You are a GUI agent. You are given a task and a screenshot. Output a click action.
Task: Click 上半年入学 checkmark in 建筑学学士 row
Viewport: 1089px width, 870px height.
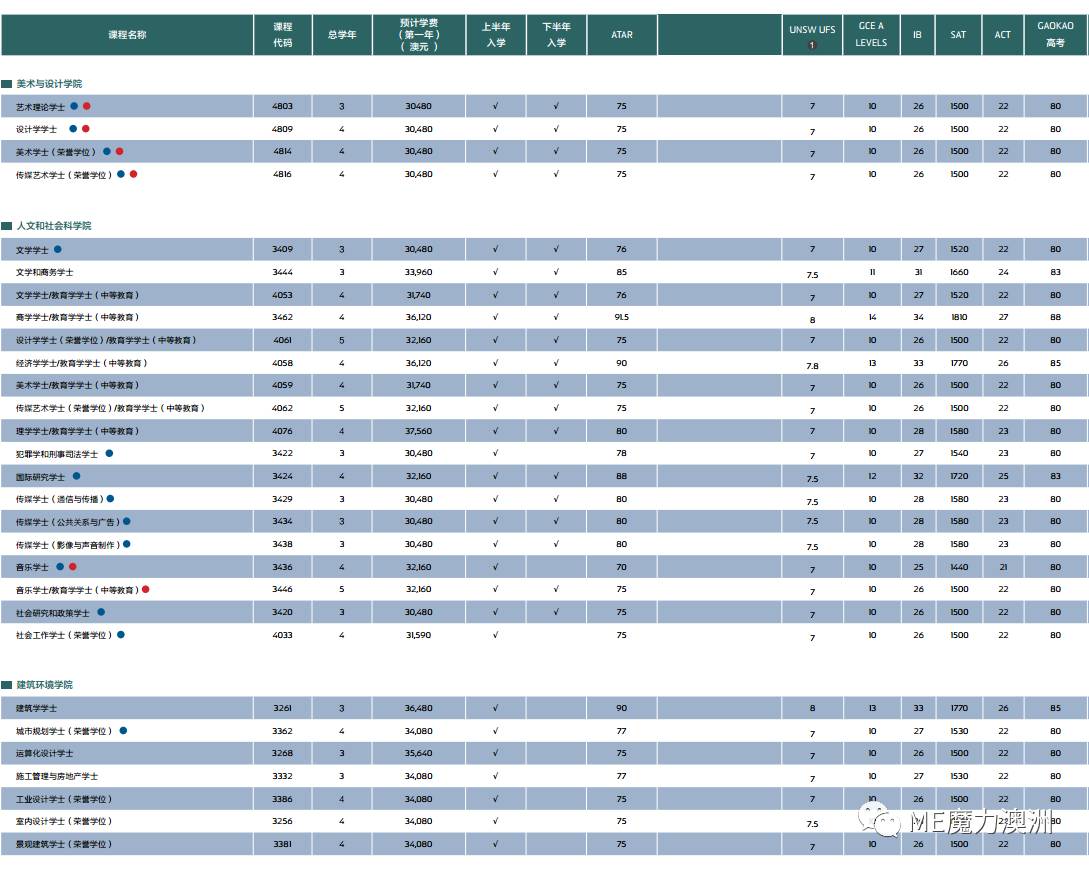[x=496, y=708]
